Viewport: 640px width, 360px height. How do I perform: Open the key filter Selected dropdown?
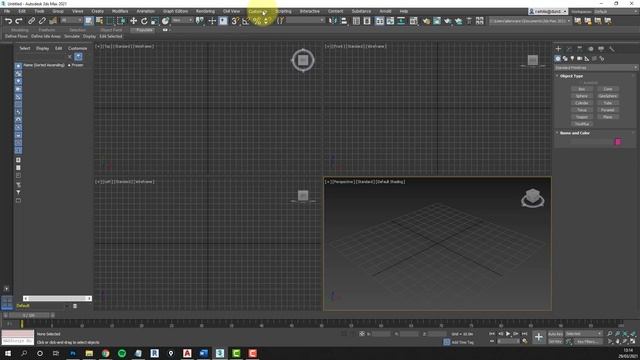(x=584, y=334)
